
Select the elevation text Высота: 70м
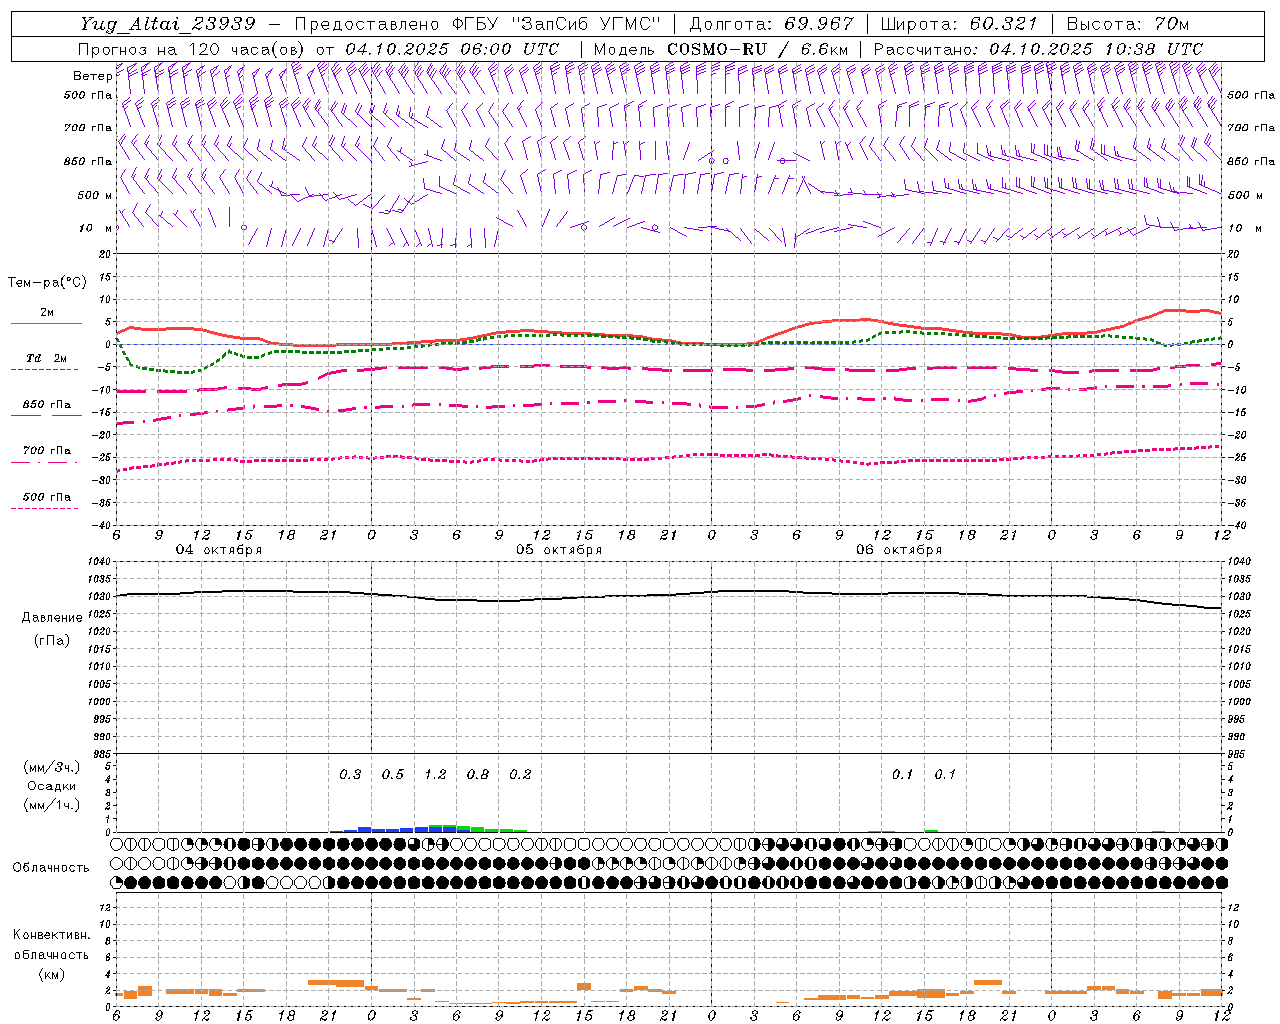point(1128,24)
